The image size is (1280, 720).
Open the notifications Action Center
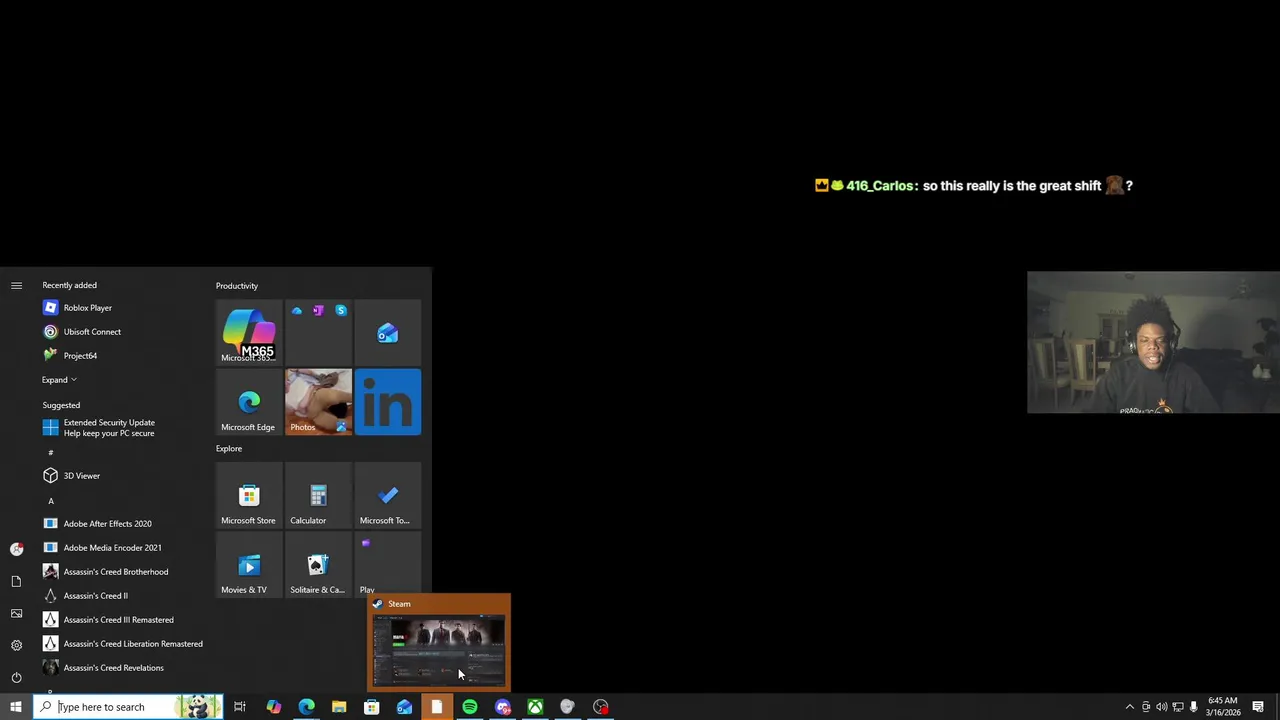pyautogui.click(x=1258, y=707)
